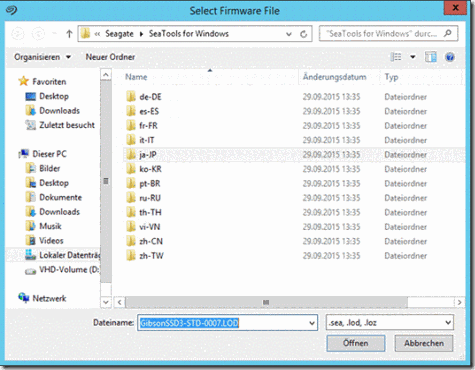The height and width of the screenshot is (370, 475).
Task: Close the Select Firmware File dialog
Action: 455,7
